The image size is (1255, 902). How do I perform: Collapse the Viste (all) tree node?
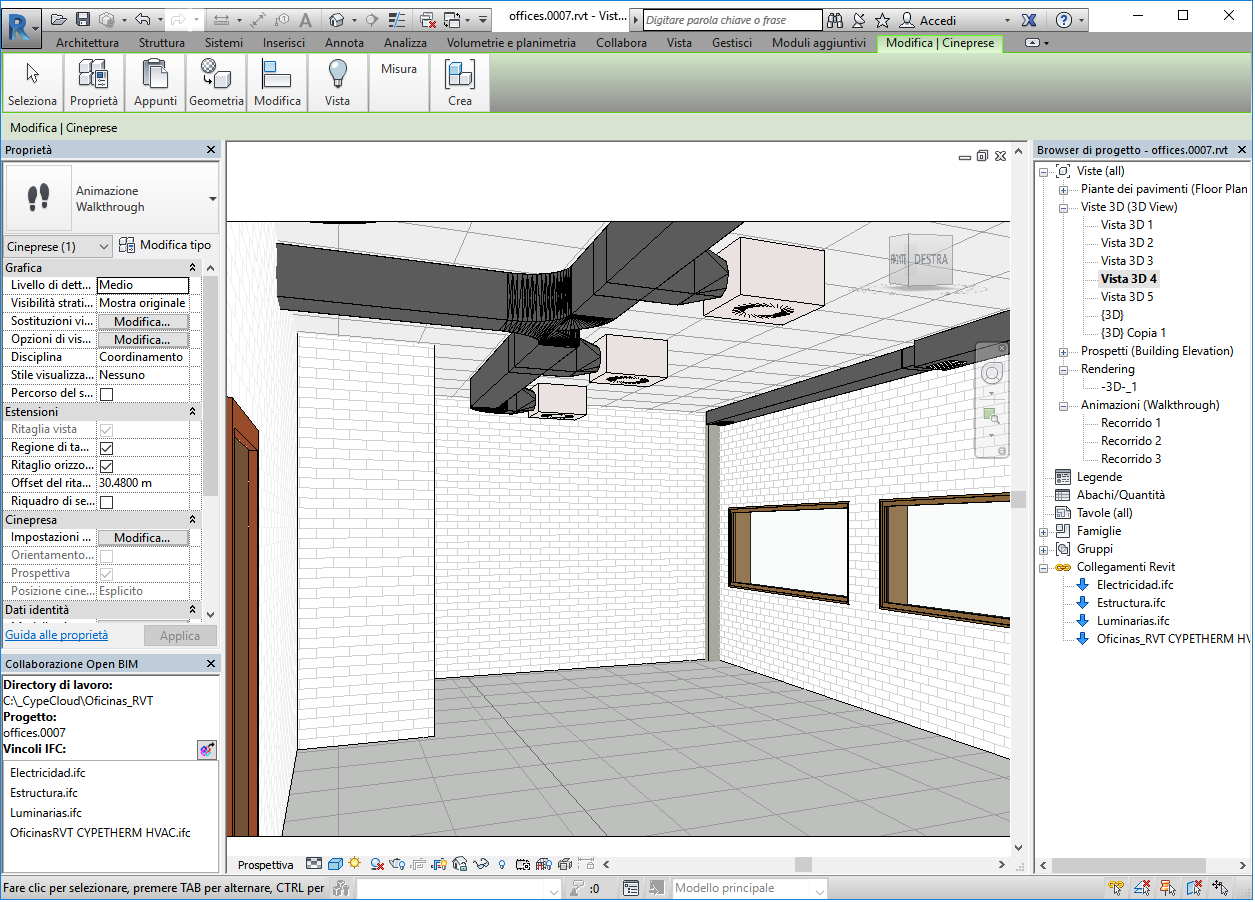(1043, 171)
